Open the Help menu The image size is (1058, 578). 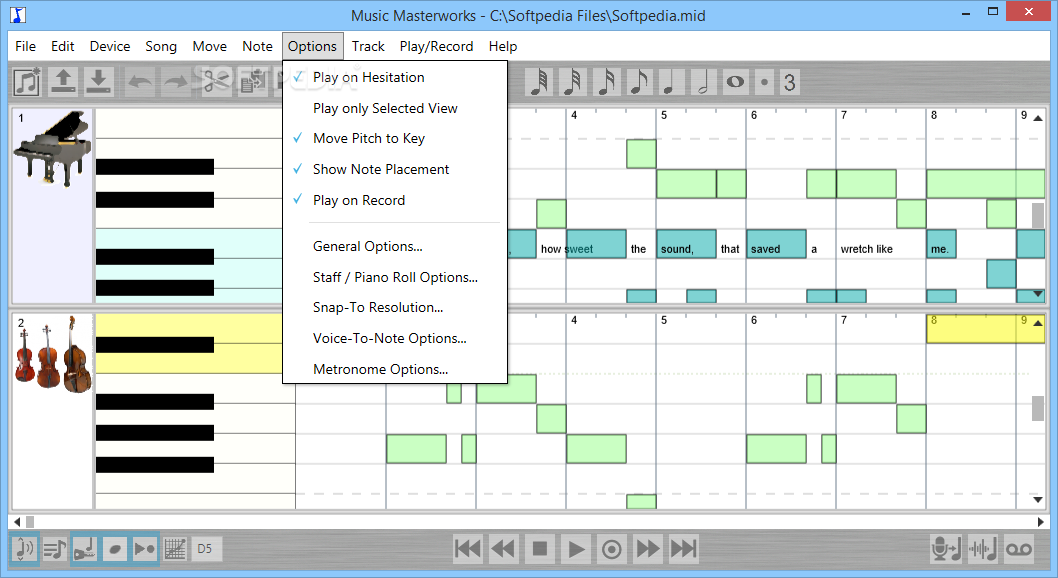pyautogui.click(x=503, y=46)
